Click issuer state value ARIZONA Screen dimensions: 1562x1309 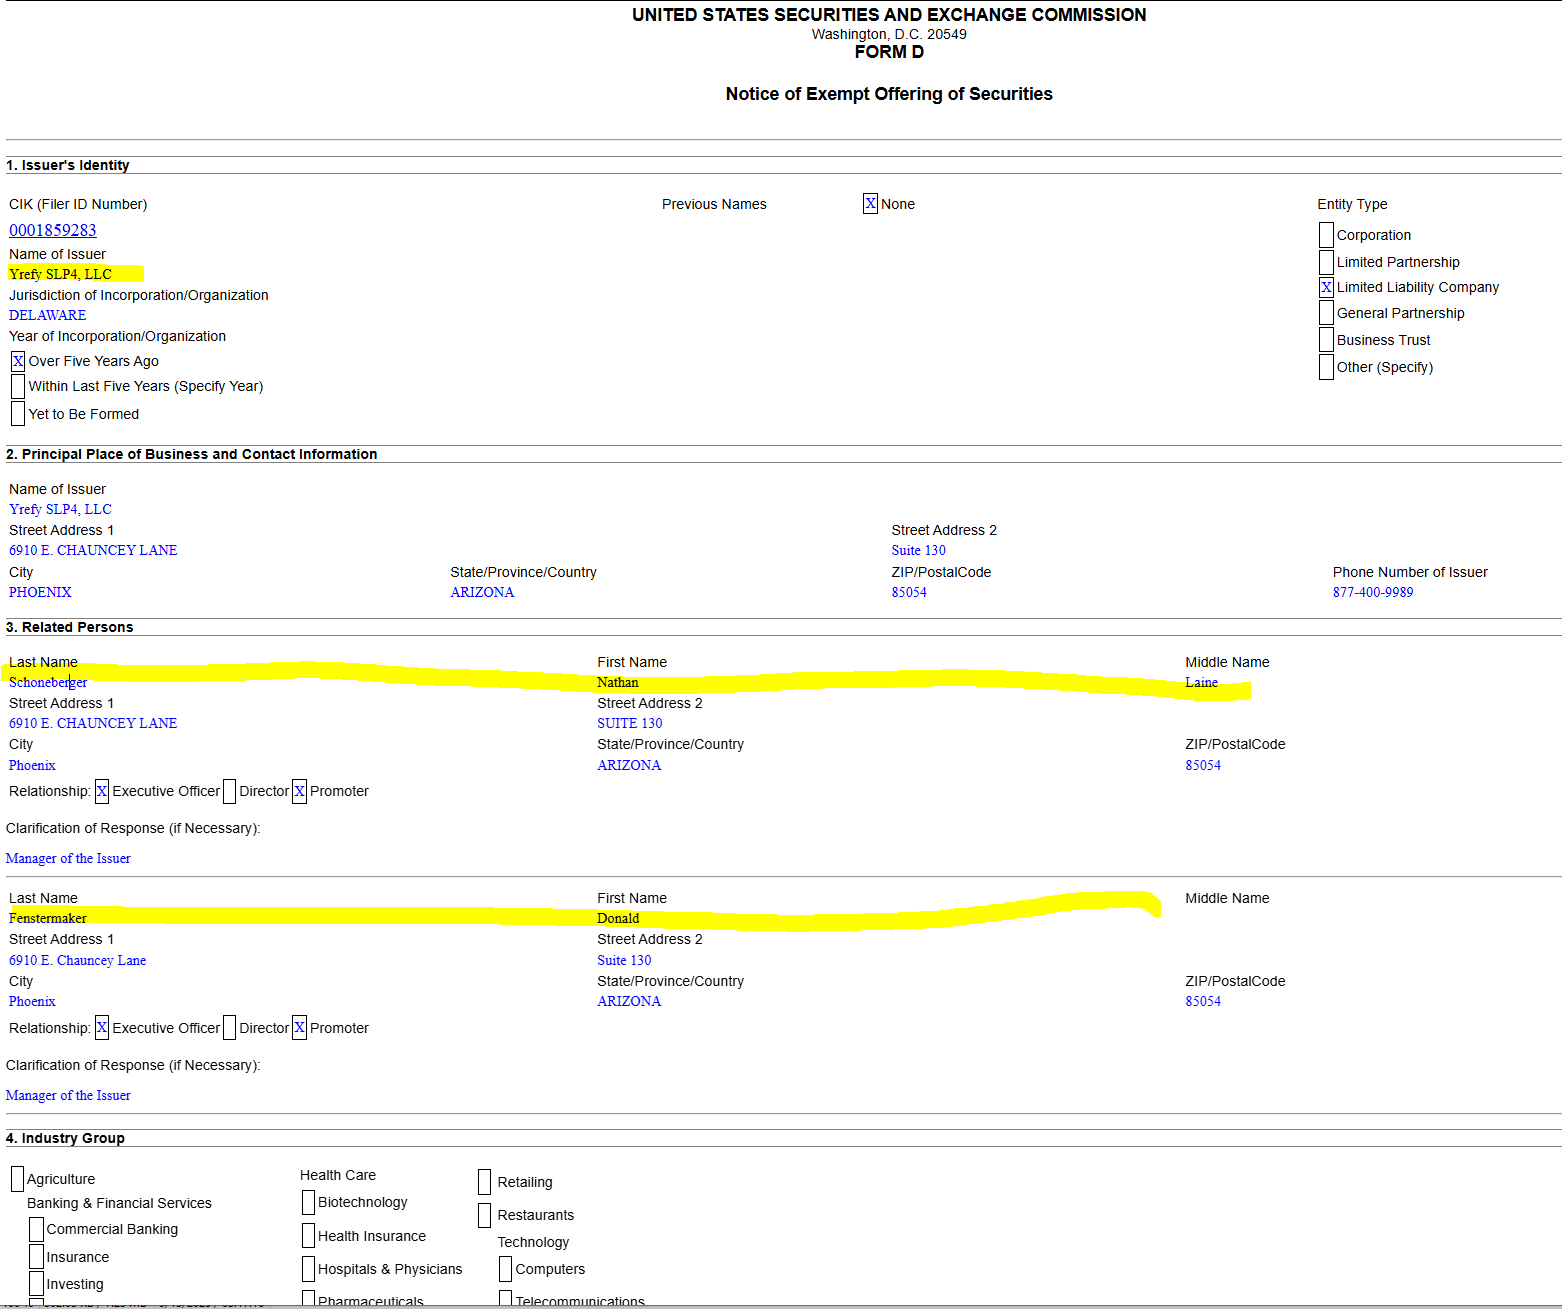point(483,592)
